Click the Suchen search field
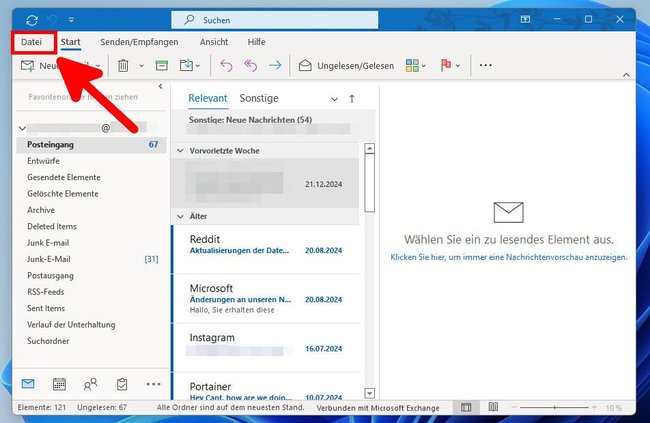The image size is (650, 423). (274, 20)
